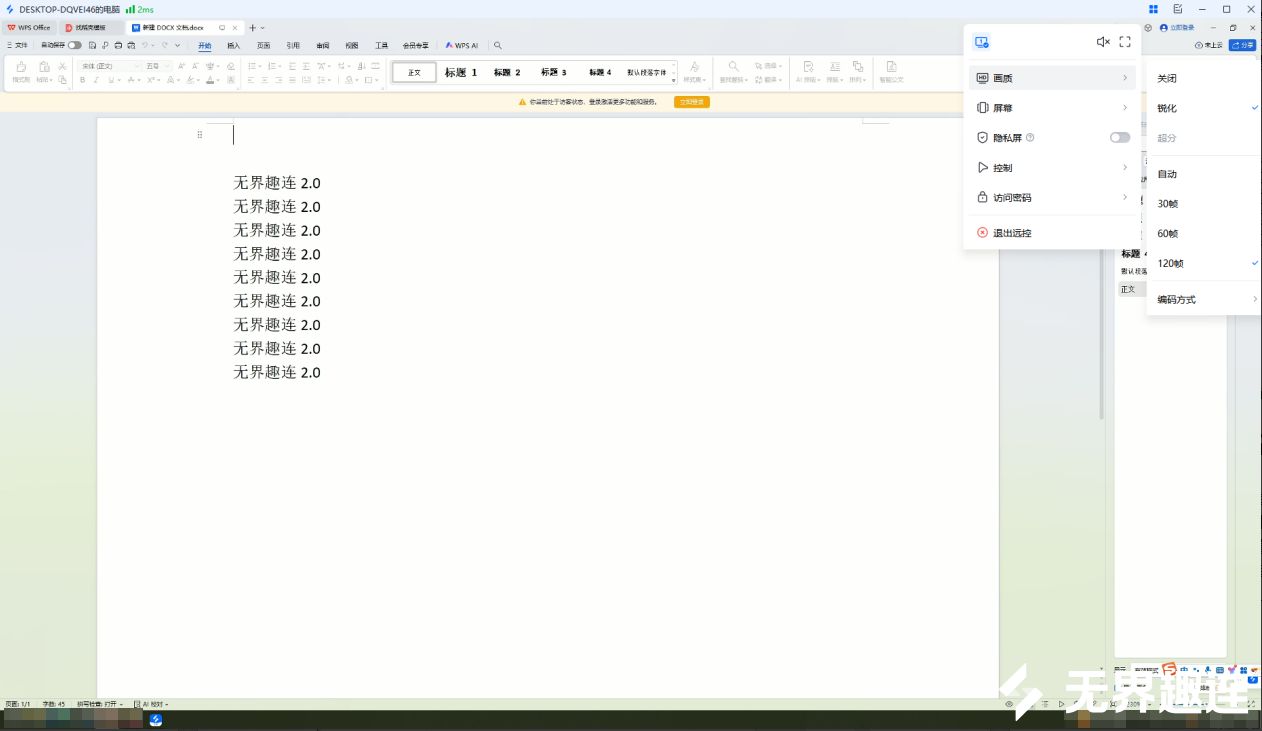This screenshot has width=1262, height=731.
Task: Click the 格式刷 format painter icon
Action: 21,72
